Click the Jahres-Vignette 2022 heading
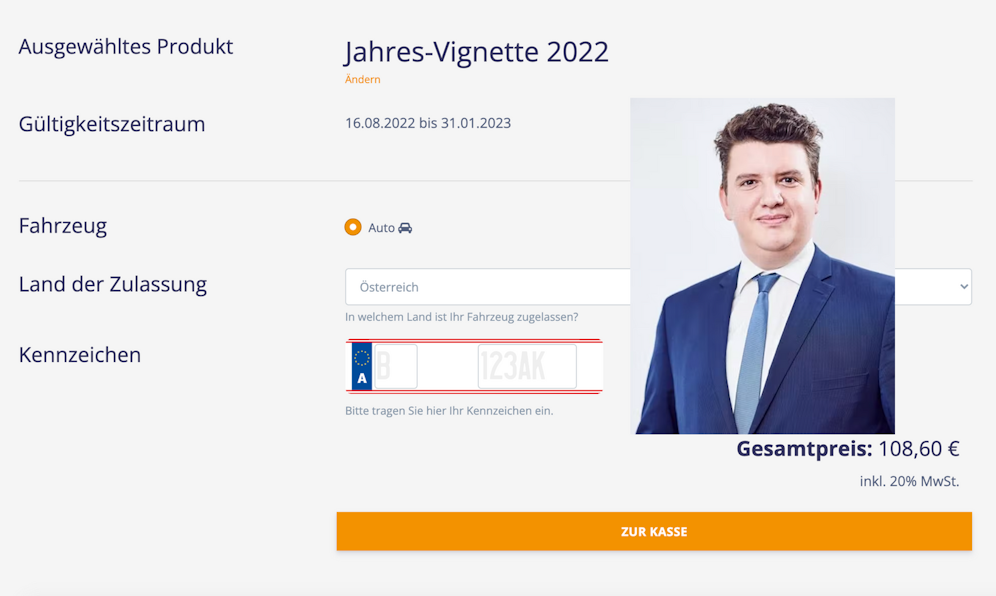 click(476, 52)
